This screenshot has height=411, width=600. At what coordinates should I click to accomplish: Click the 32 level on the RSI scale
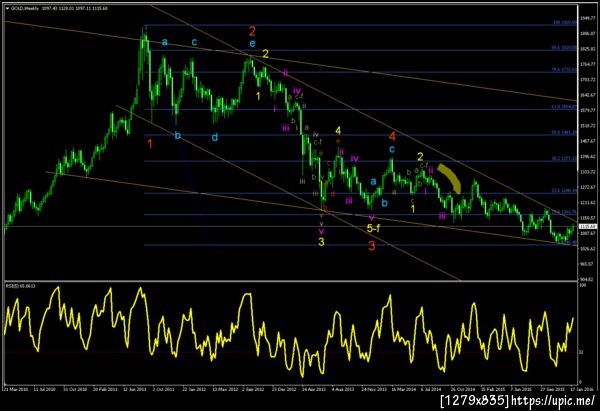coord(582,352)
